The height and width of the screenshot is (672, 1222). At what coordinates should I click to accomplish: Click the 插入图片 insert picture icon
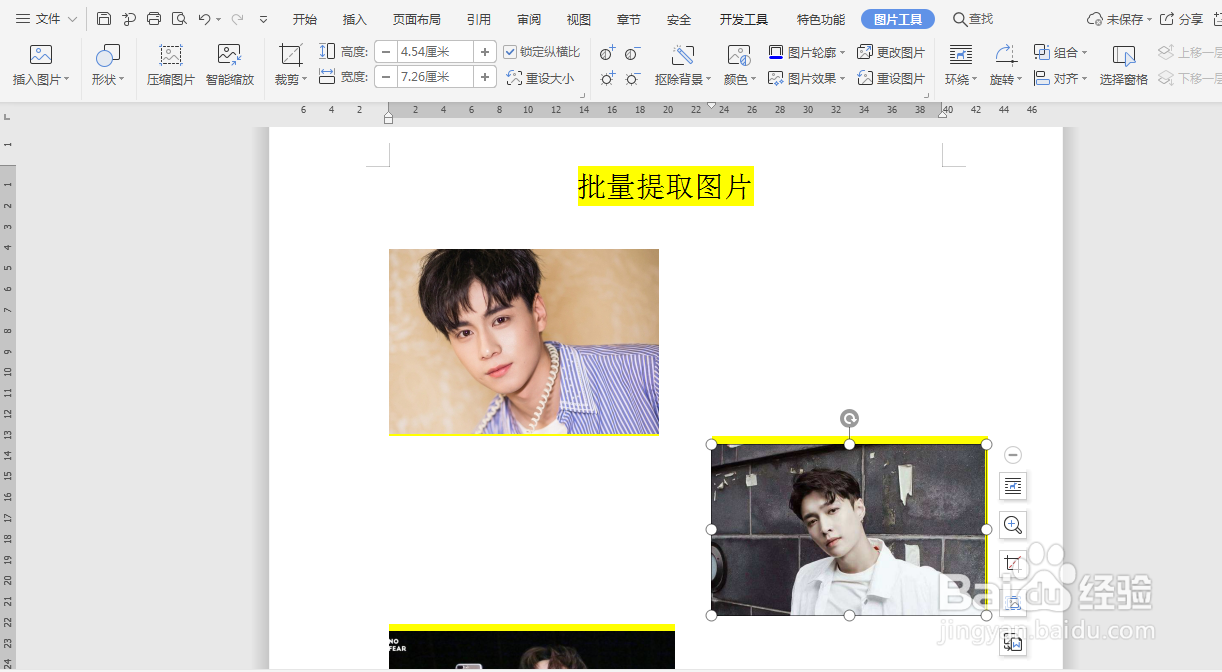(x=38, y=63)
